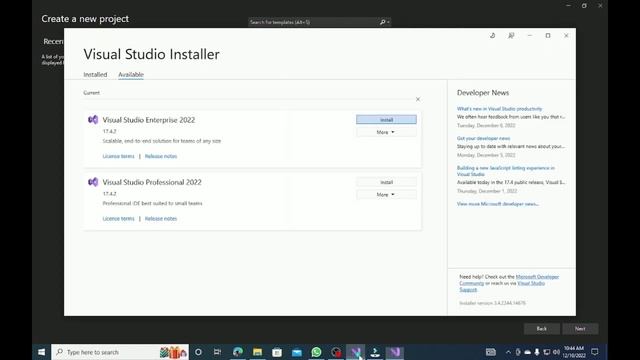Open Mail app from taskbar
The width and height of the screenshot is (640, 360).
coord(297,352)
